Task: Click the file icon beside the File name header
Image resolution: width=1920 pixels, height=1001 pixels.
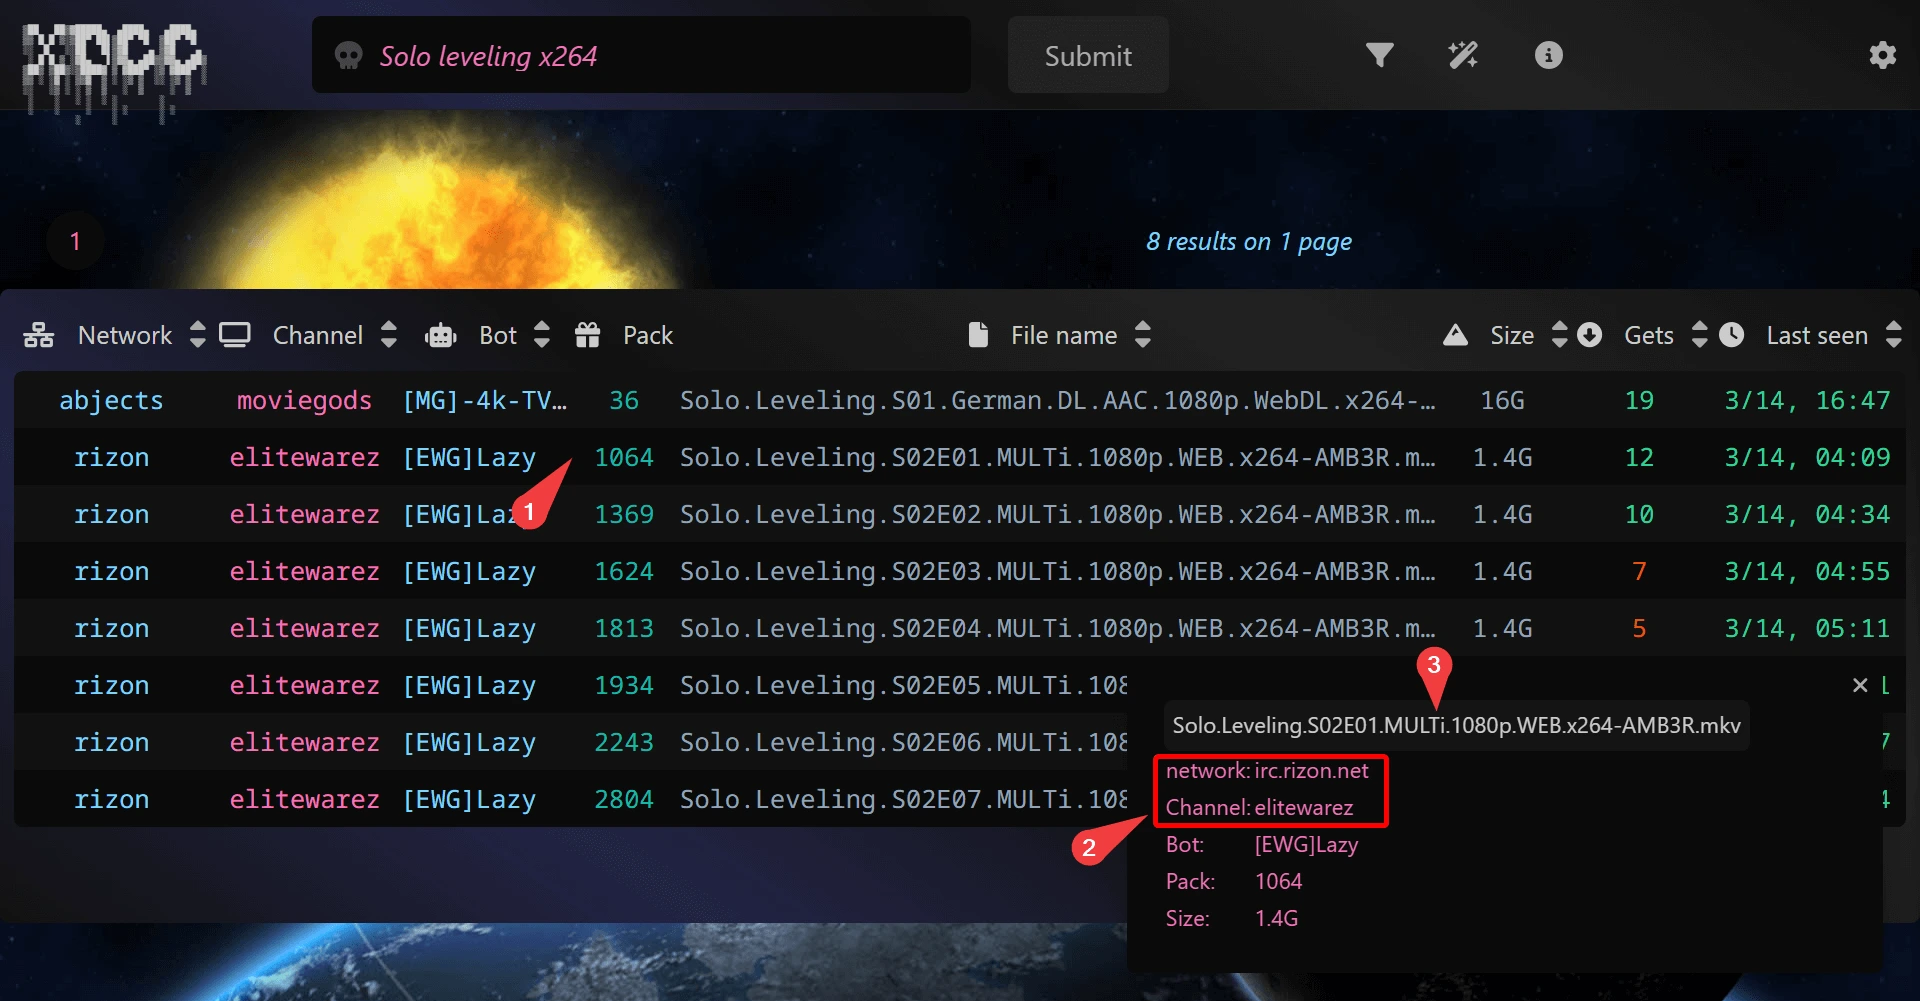Action: coord(977,335)
